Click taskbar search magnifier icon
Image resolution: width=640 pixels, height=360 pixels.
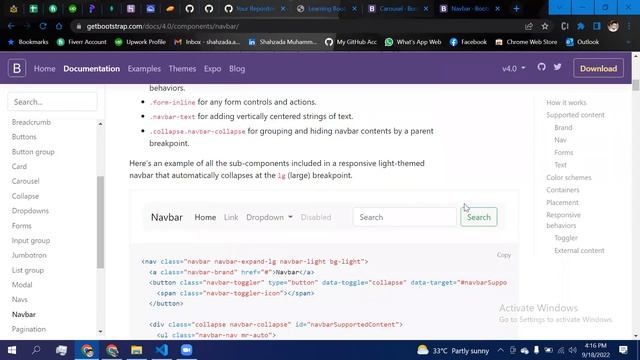[36, 350]
